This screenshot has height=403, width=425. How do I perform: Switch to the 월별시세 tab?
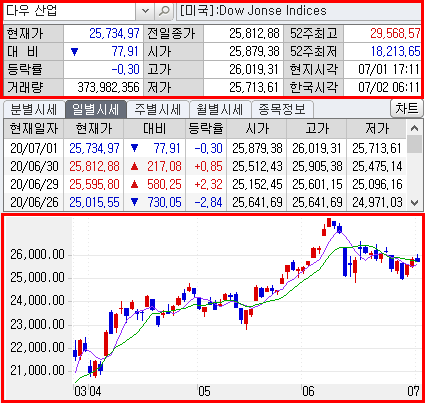point(219,109)
